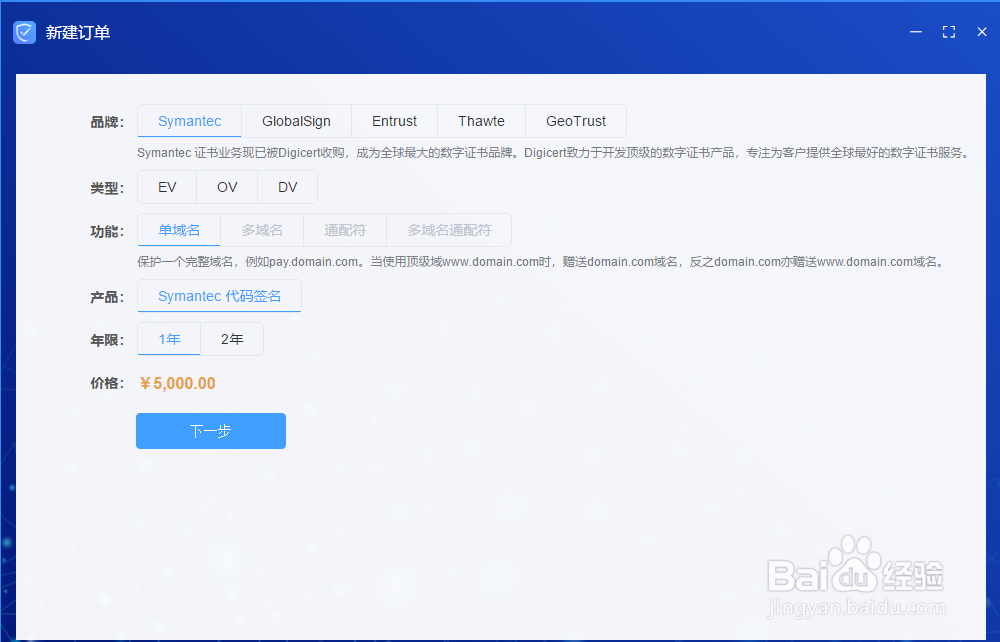The height and width of the screenshot is (642, 1000).
Task: Select Thawte as the brand
Action: coord(482,121)
